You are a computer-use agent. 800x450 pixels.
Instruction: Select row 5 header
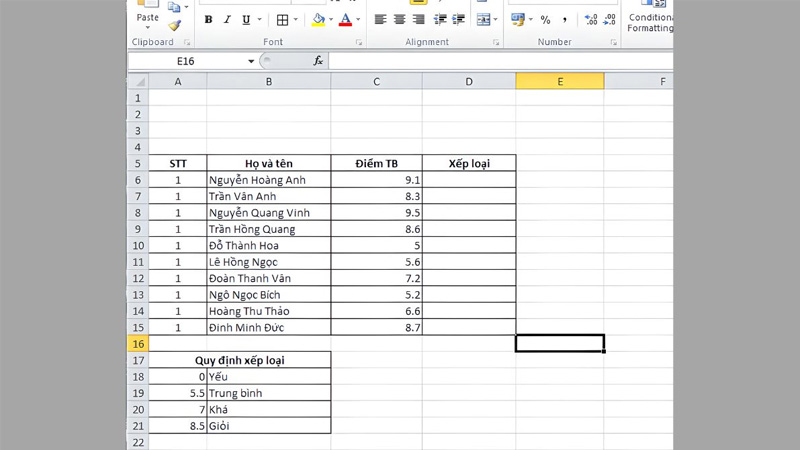pos(138,164)
